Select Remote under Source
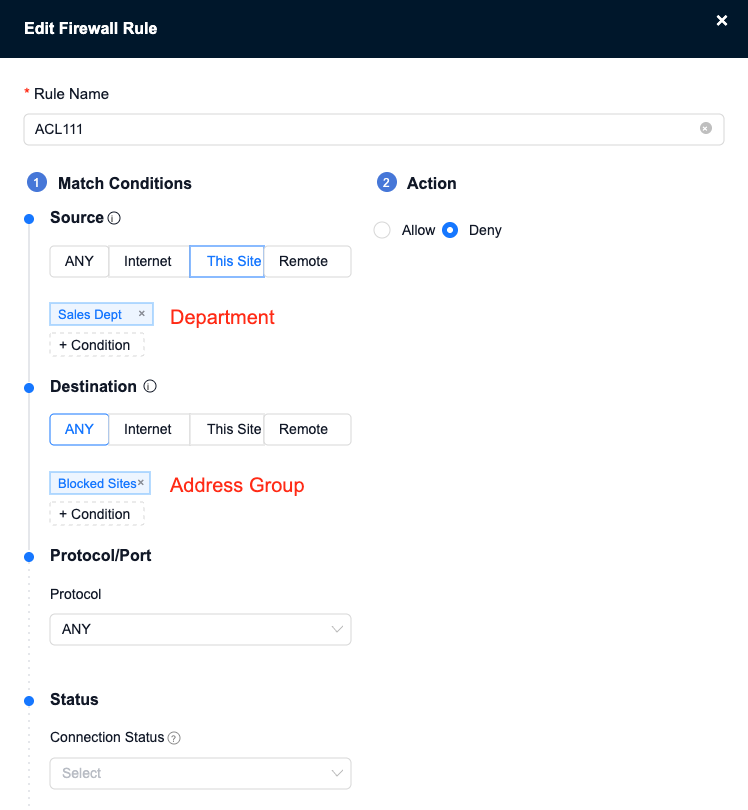Viewport: 748px width, 810px height. (x=307, y=261)
